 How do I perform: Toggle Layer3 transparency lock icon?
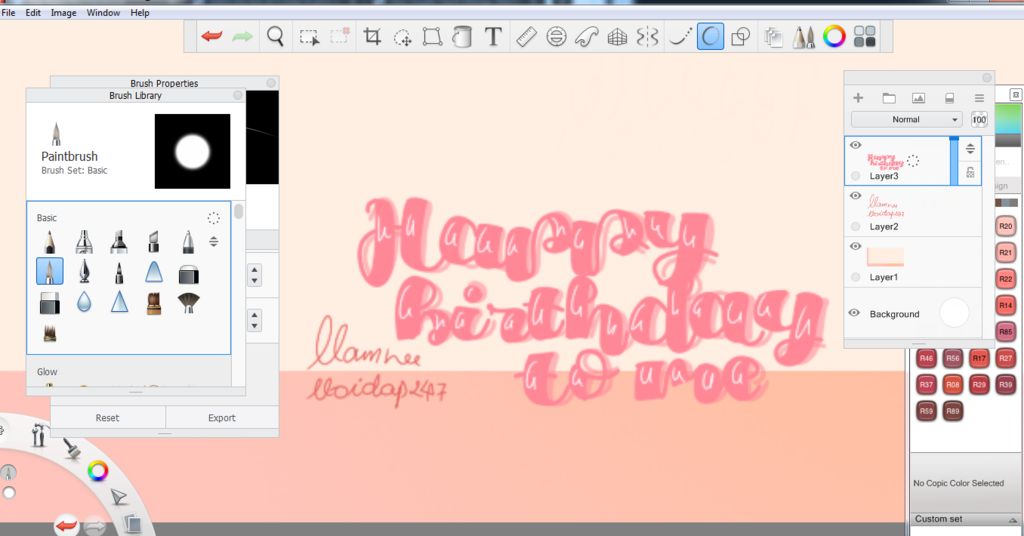coord(970,172)
